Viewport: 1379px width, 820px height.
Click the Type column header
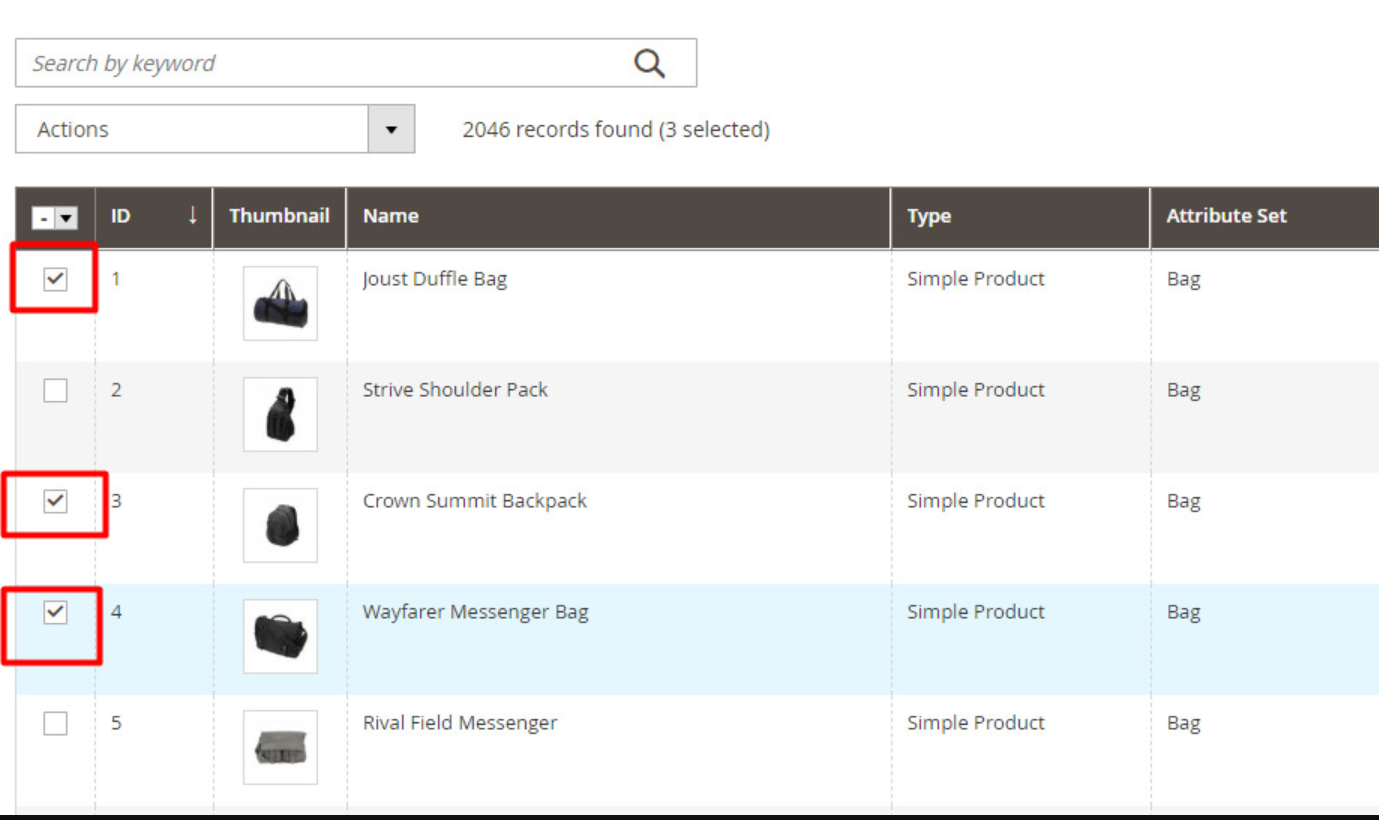click(x=929, y=216)
